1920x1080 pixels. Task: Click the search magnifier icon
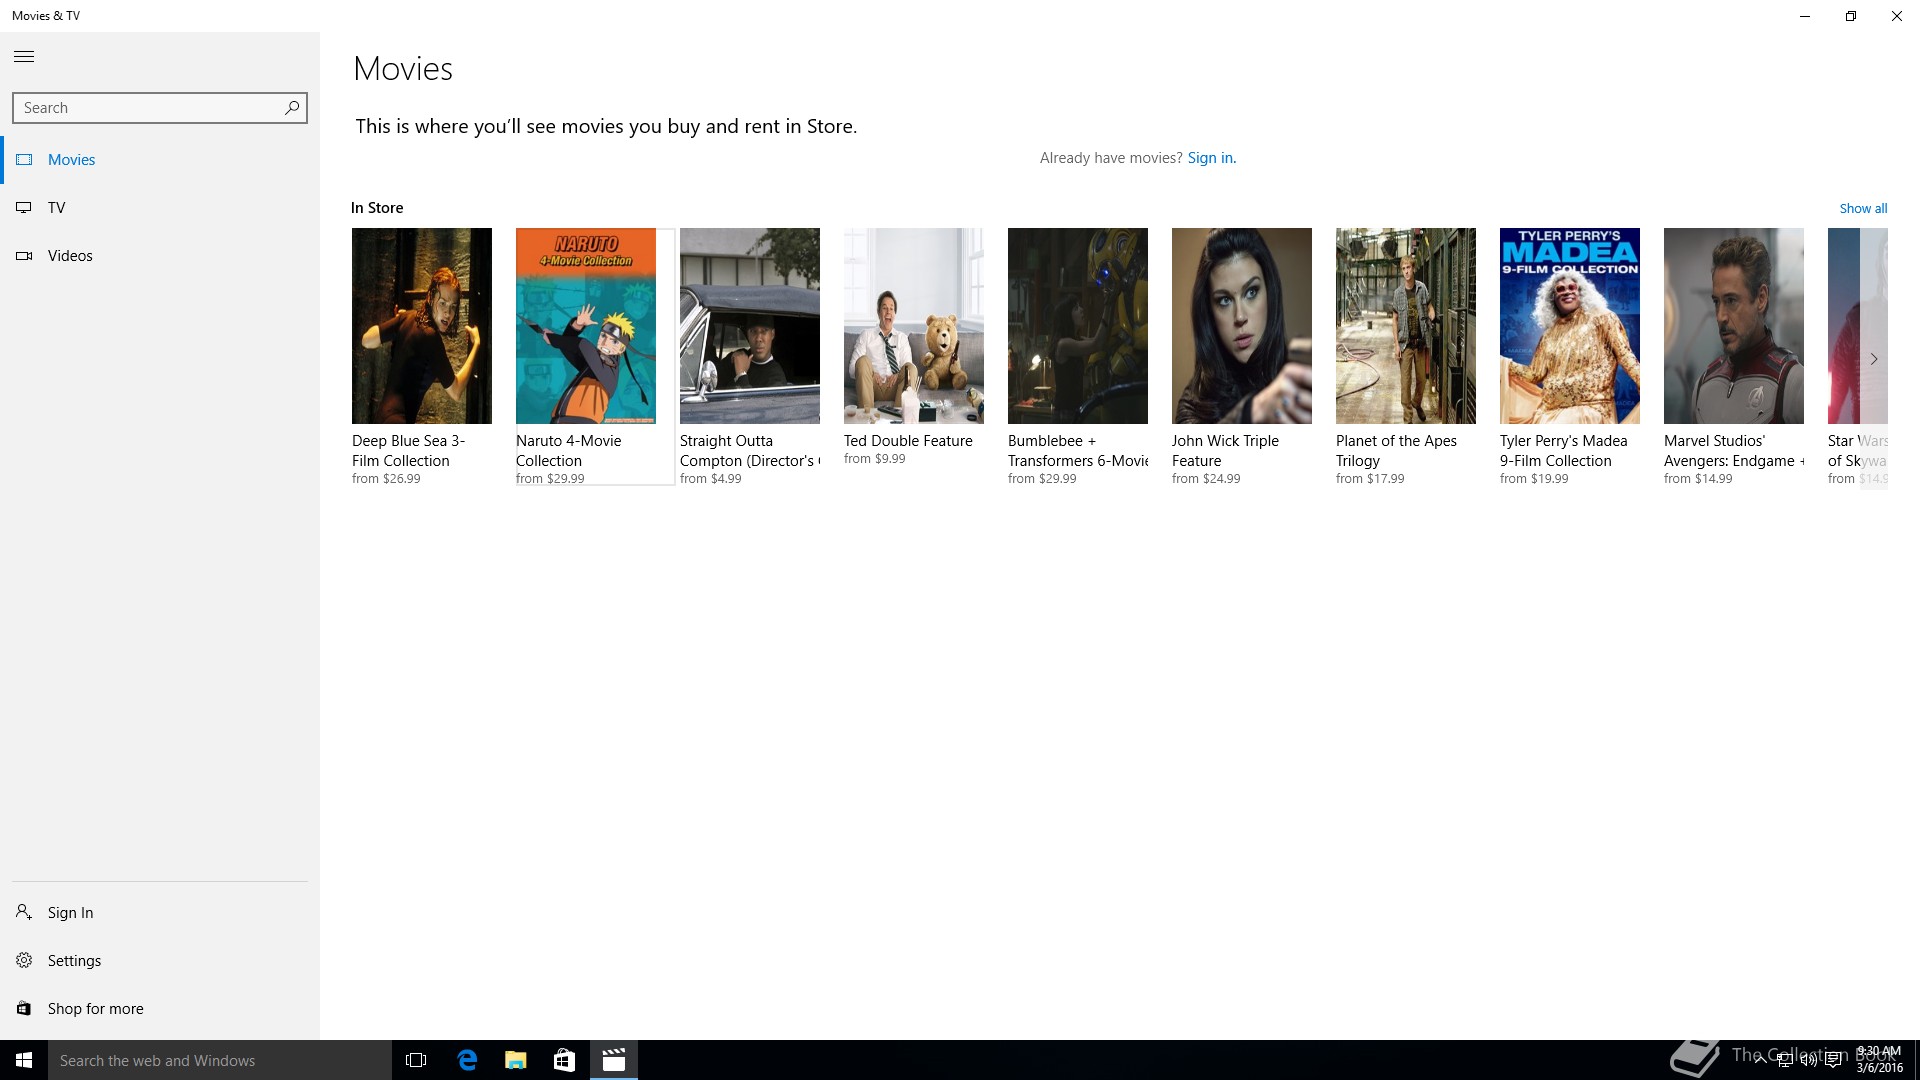292,108
